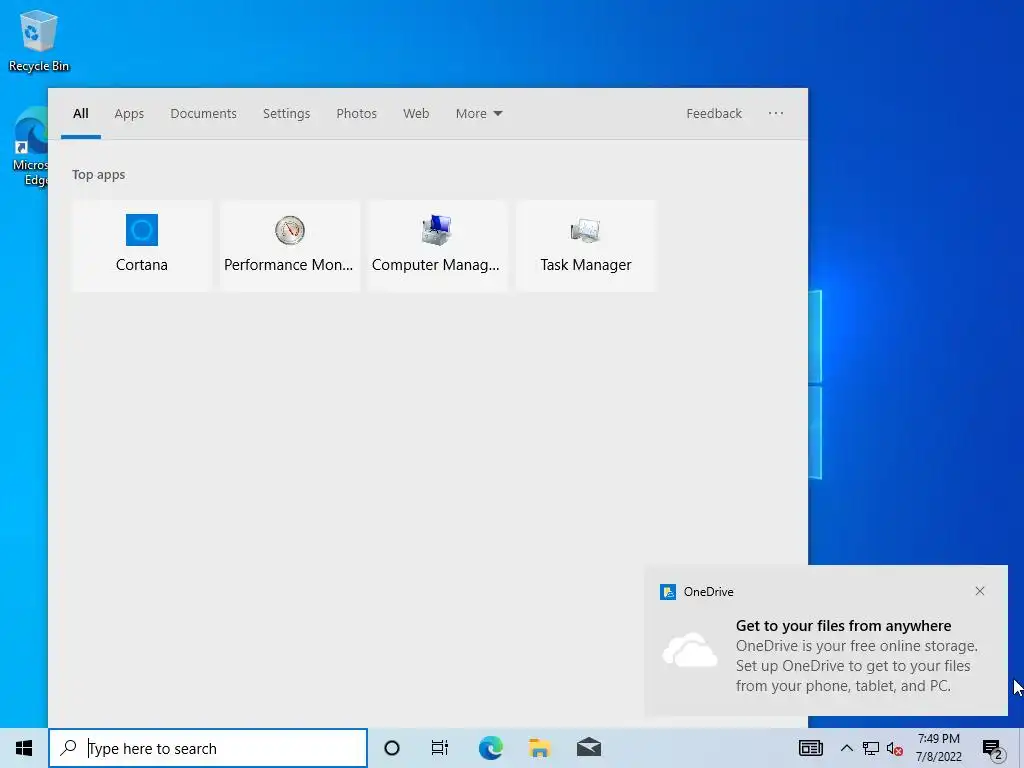
Task: Open the Action Center notifications icon
Action: pyautogui.click(x=993, y=748)
